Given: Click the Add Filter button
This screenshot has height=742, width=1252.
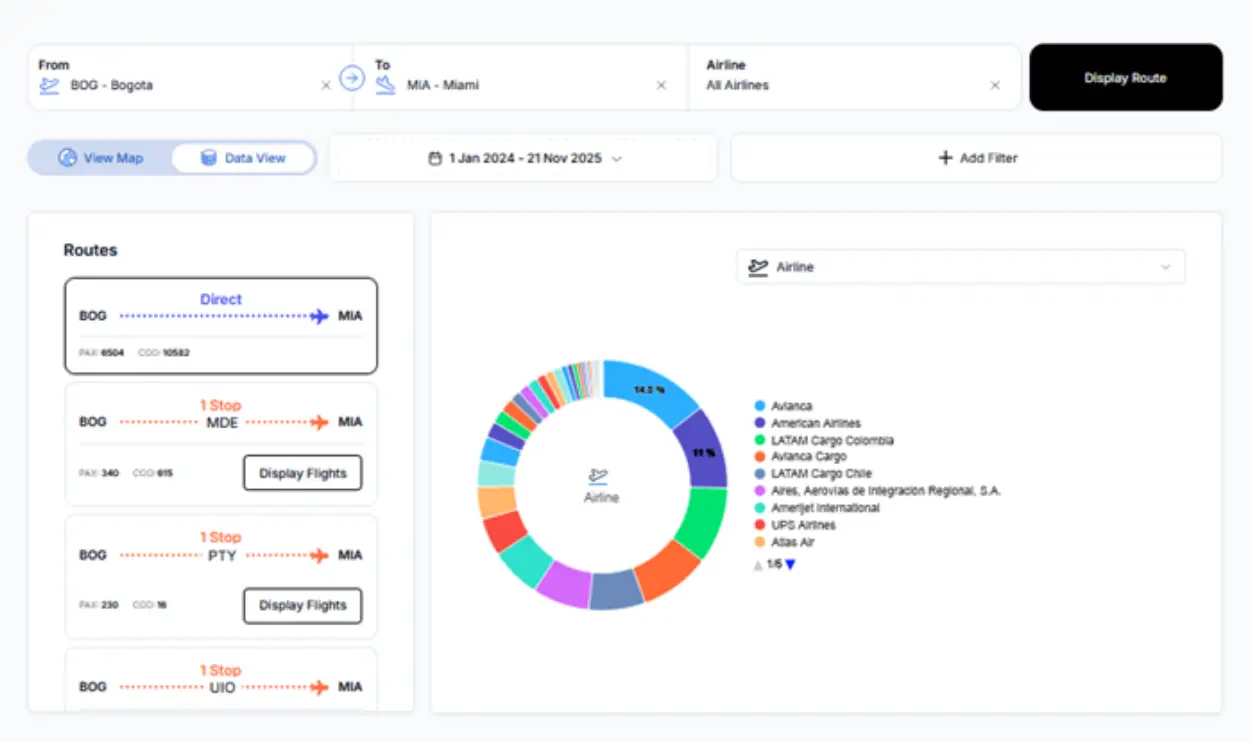Looking at the screenshot, I should 976,158.
